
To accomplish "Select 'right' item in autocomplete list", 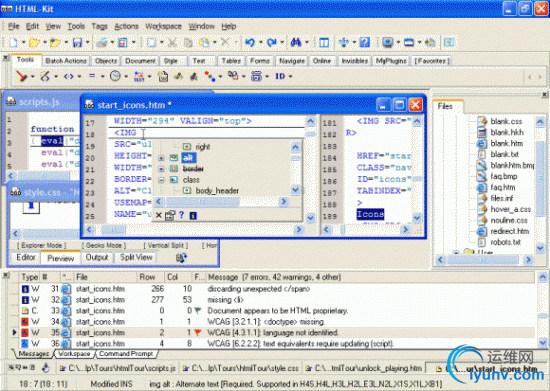I will pos(202,147).
